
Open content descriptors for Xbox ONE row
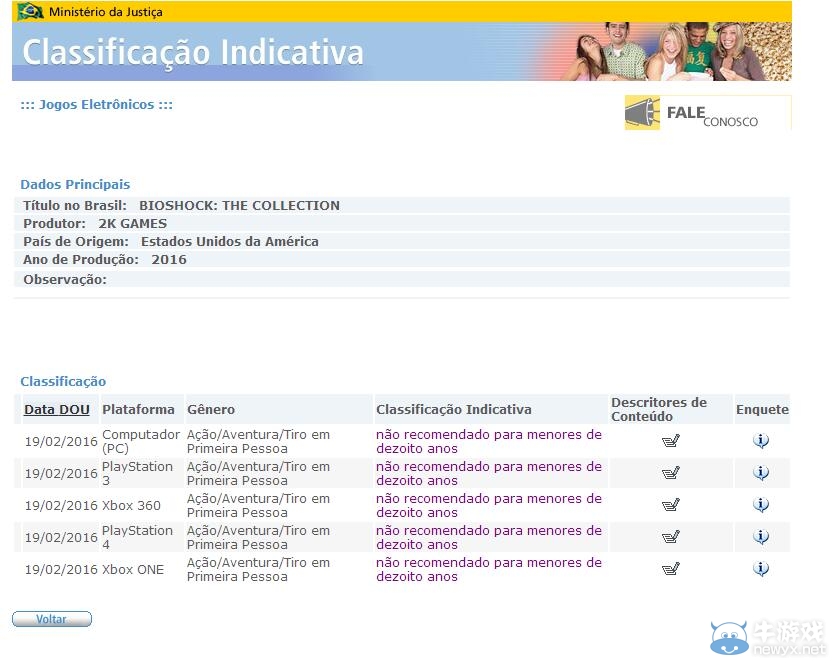pyautogui.click(x=671, y=569)
